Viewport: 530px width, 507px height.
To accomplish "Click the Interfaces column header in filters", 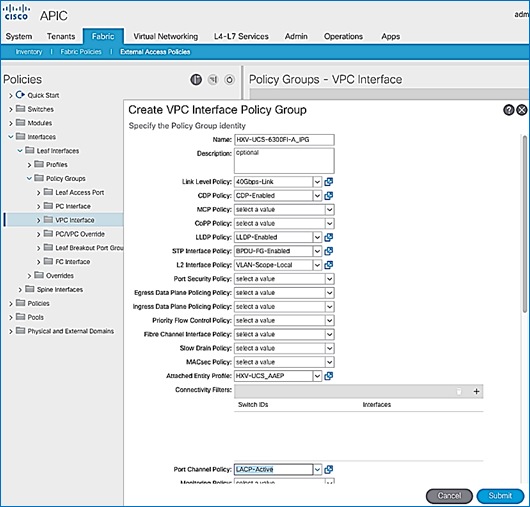I will (377, 405).
